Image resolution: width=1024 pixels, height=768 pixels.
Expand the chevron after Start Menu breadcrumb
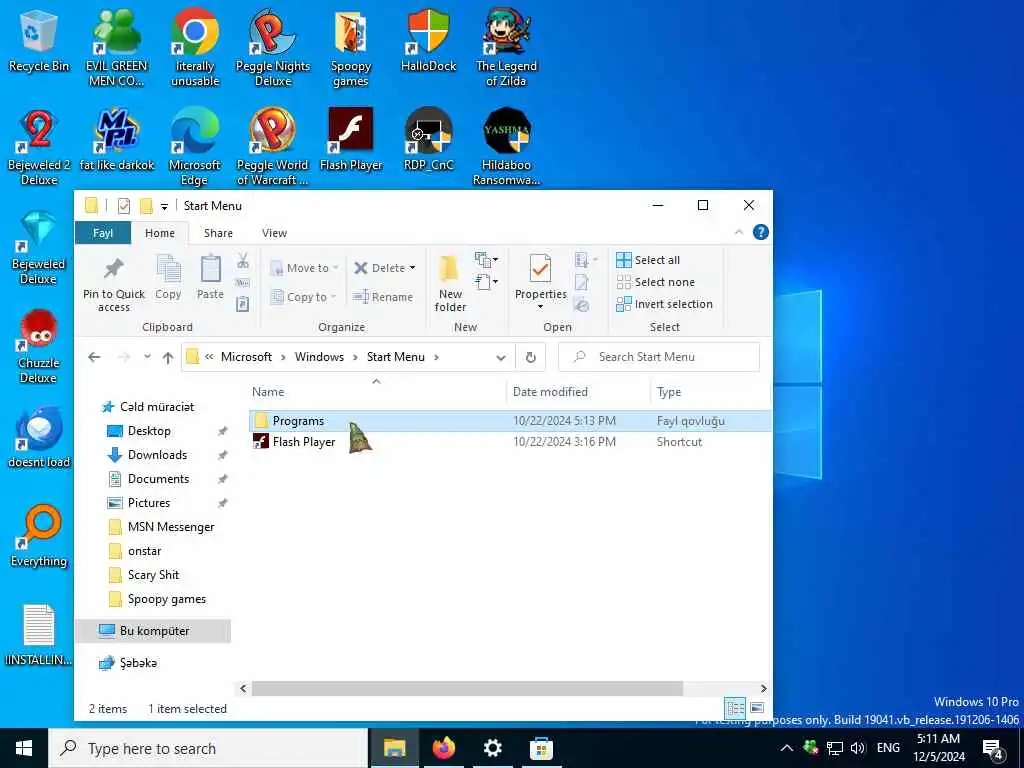pos(436,357)
